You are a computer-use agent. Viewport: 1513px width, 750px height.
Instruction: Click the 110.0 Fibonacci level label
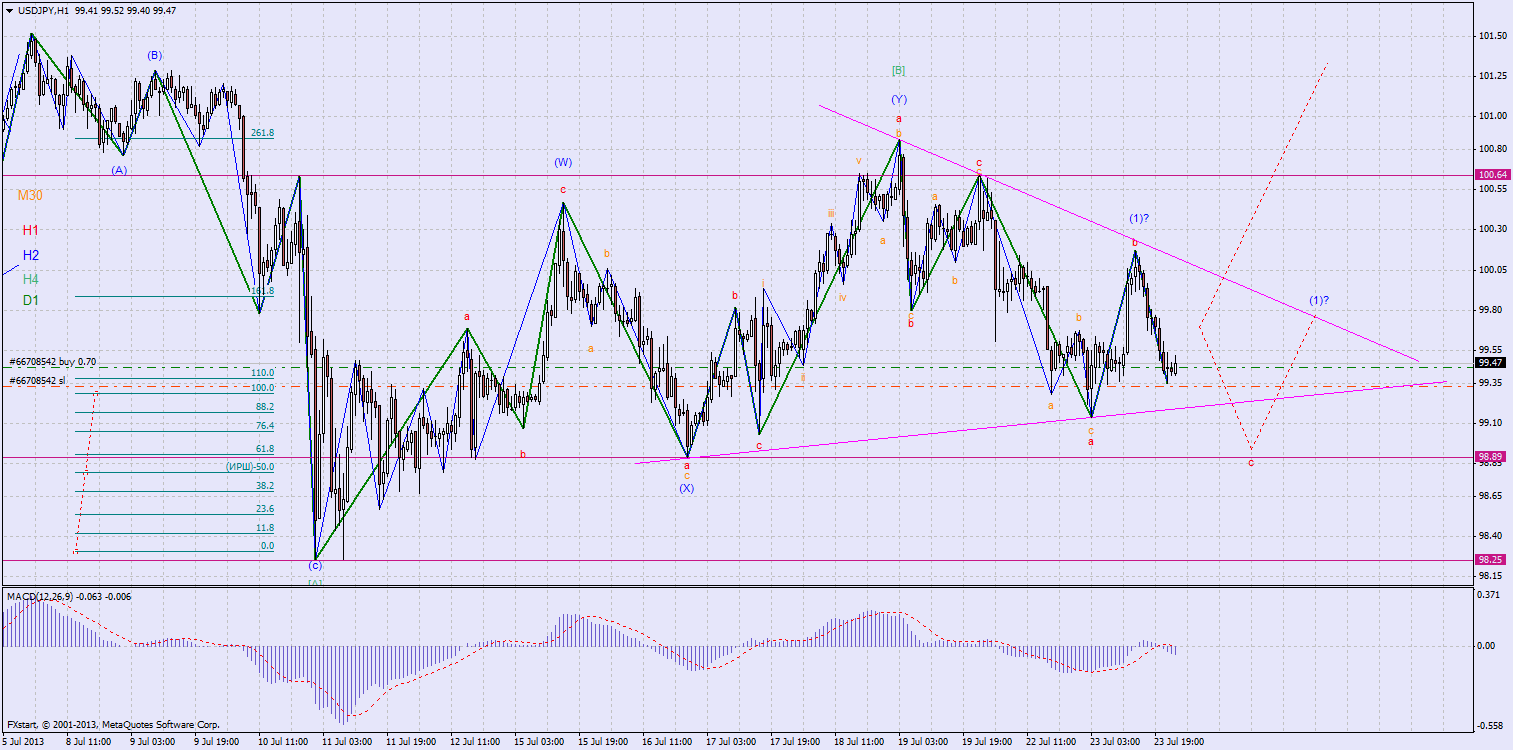point(263,372)
